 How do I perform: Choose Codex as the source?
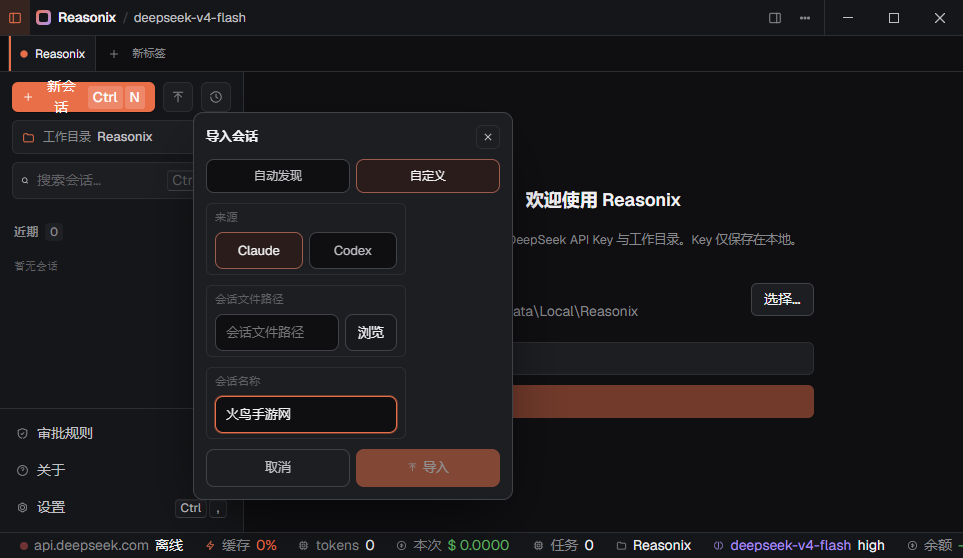353,250
